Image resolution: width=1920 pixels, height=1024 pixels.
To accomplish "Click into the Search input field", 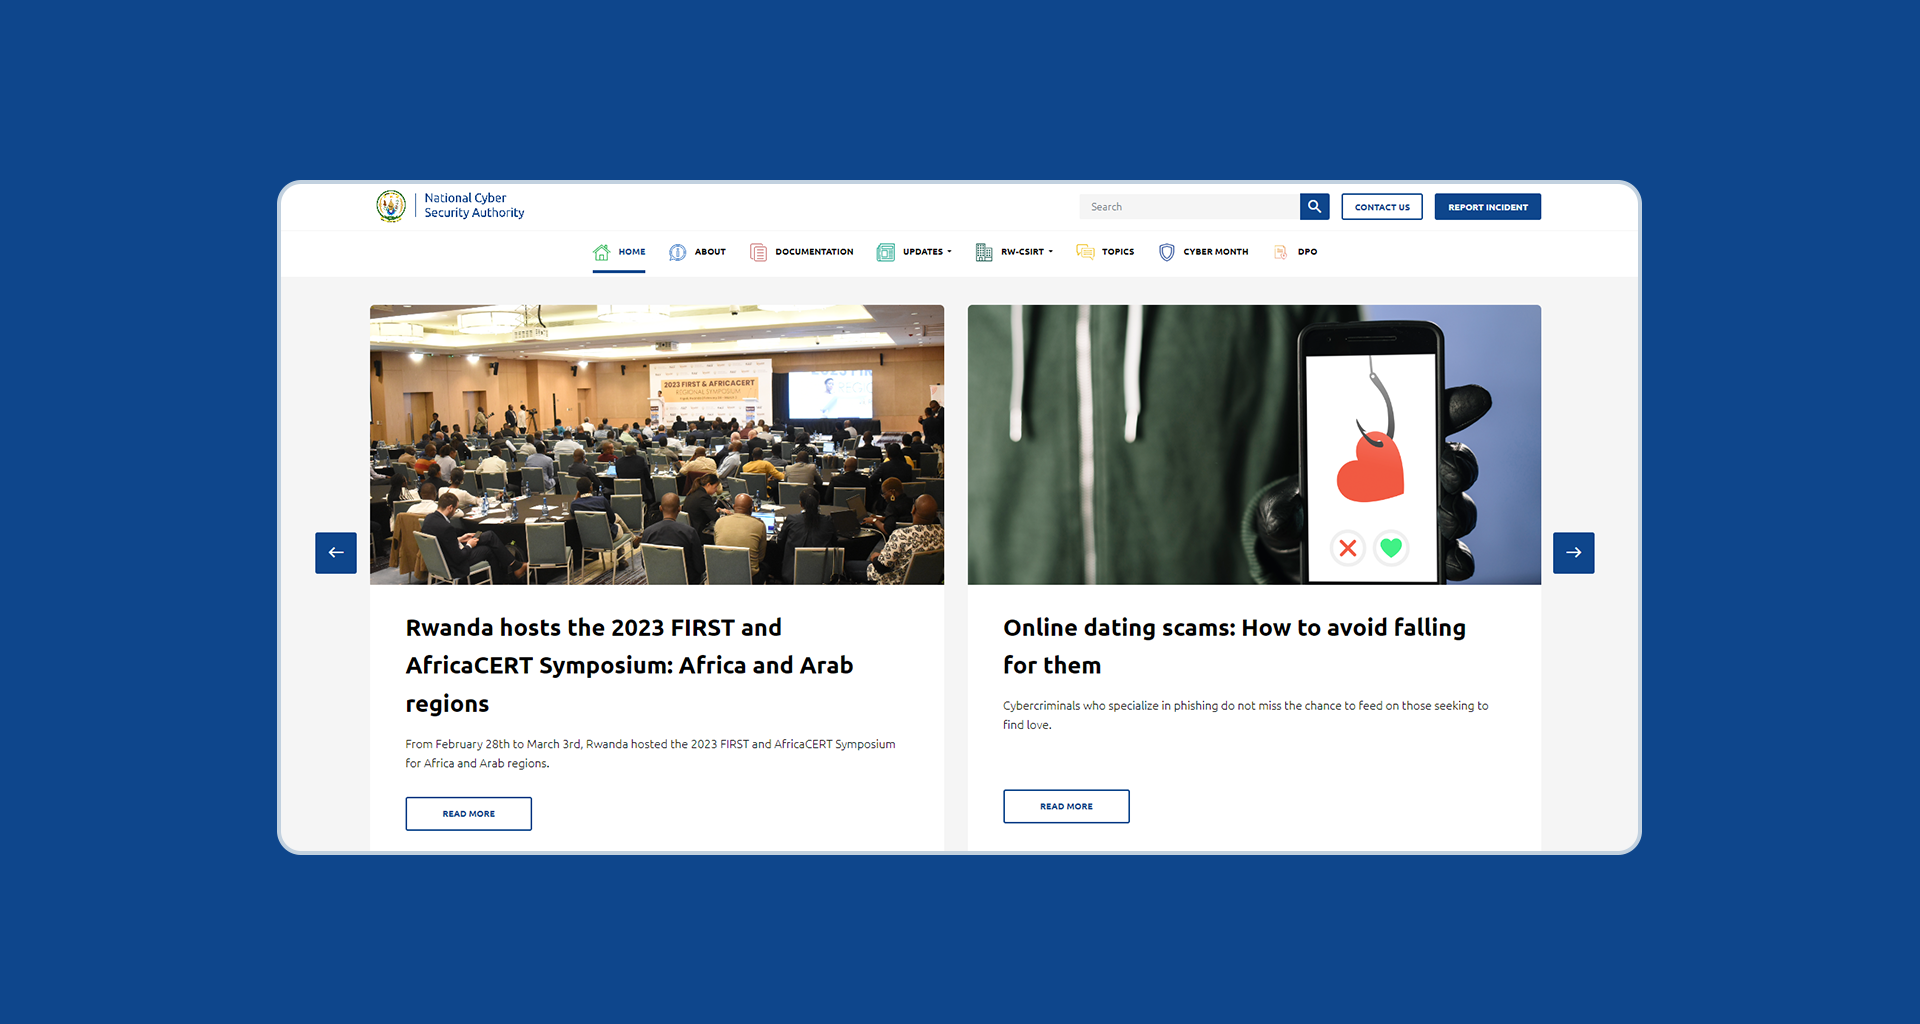I will [x=1189, y=207].
